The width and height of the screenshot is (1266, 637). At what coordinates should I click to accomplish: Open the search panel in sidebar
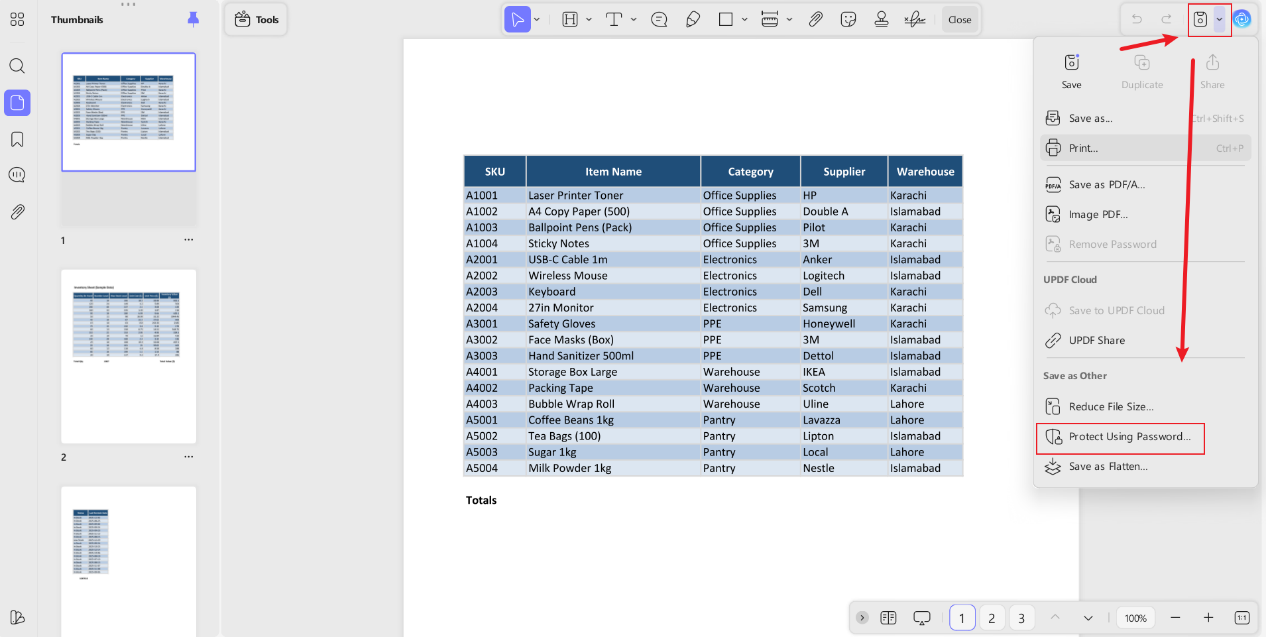tap(17, 66)
